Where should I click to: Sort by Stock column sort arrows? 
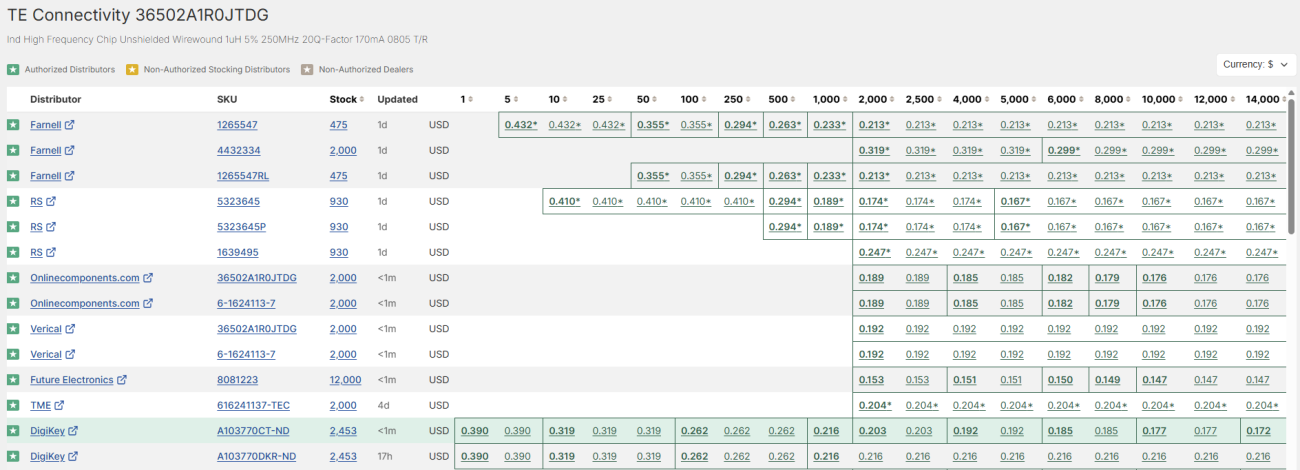364,99
